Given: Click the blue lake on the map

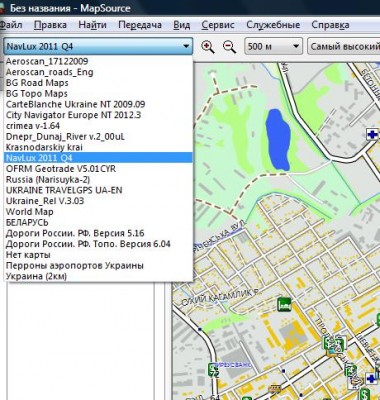Looking at the screenshot, I should pos(278,139).
